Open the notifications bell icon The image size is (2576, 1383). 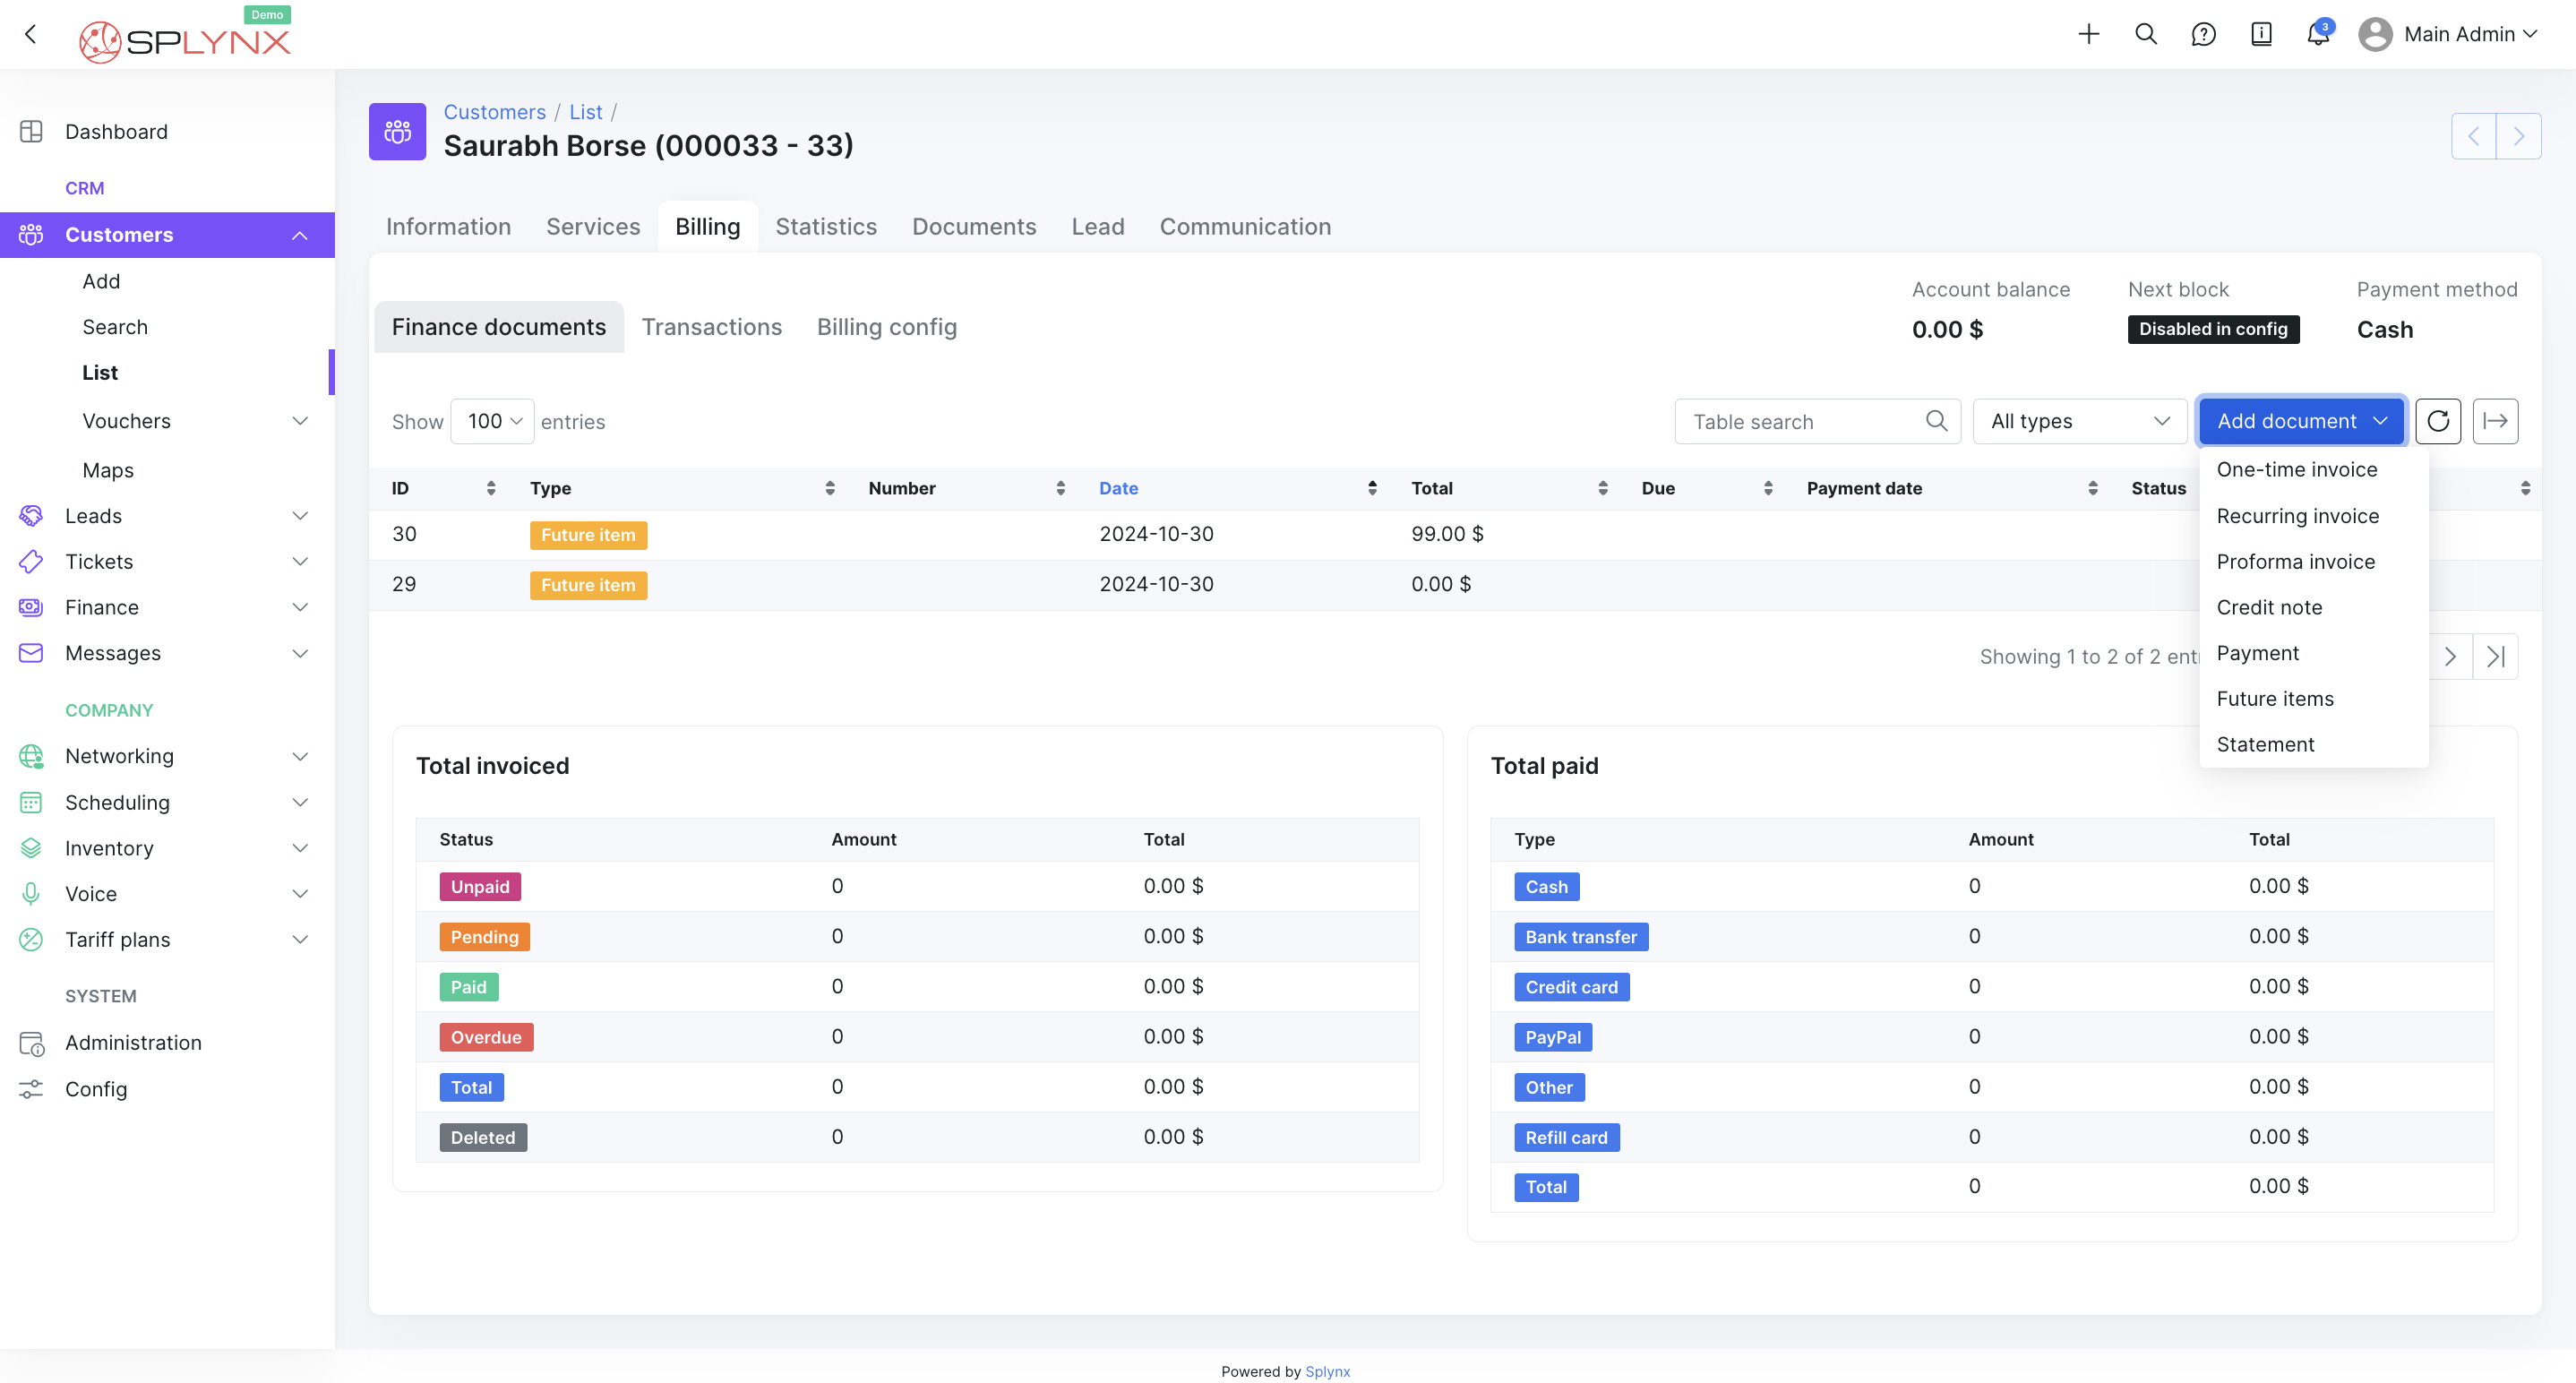click(x=2317, y=34)
